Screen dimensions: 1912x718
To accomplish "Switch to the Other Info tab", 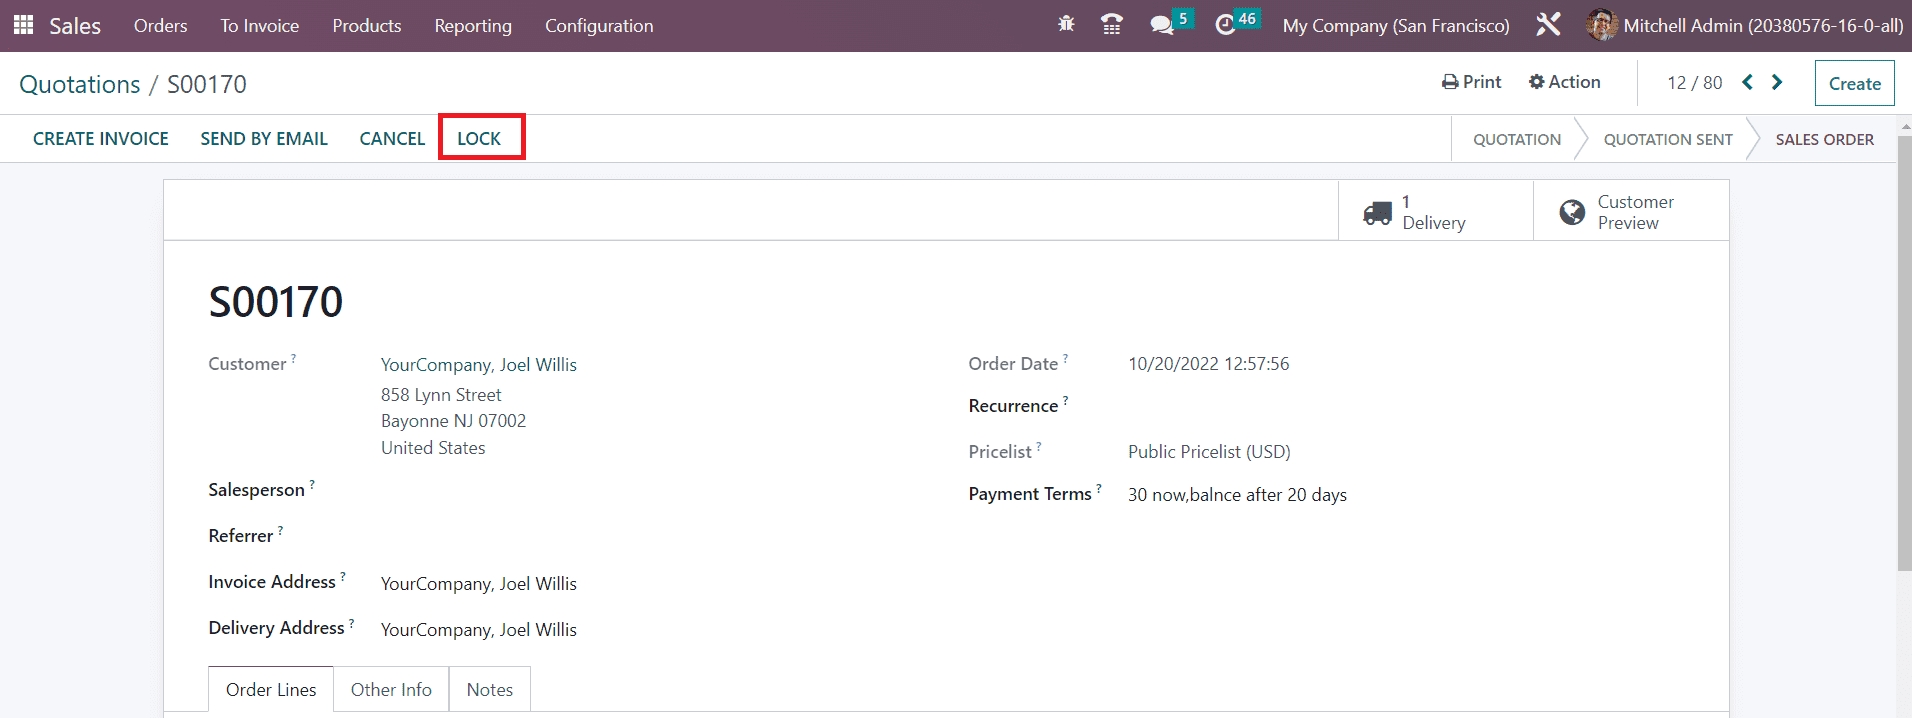I will [391, 689].
